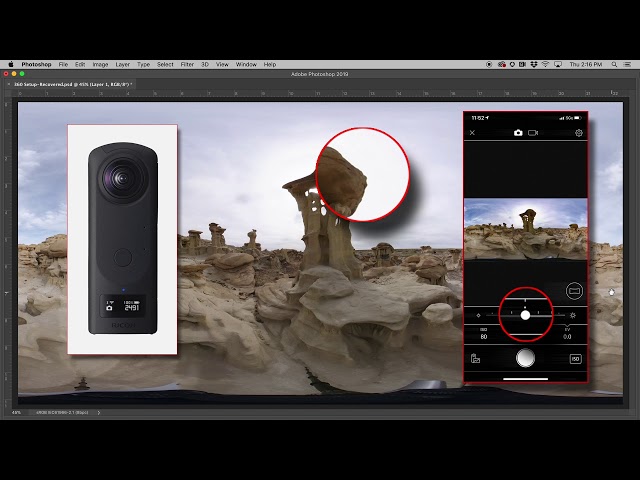This screenshot has width=640, height=480.
Task: Open the Dropbox menu bar icon
Action: pos(534,64)
